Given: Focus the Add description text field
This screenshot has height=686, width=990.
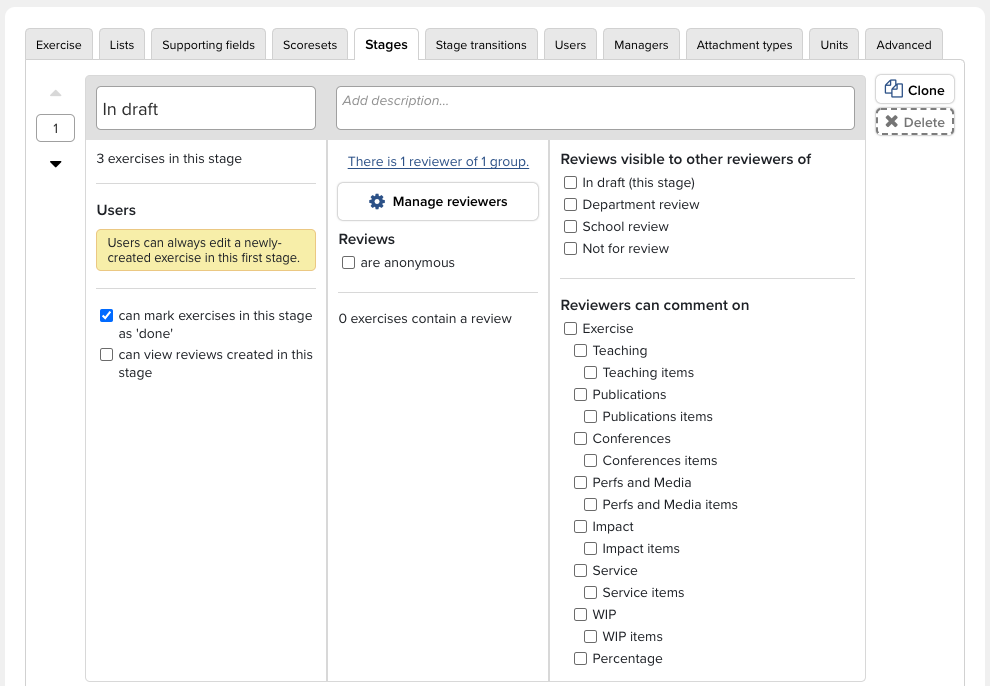Looking at the screenshot, I should click(595, 108).
